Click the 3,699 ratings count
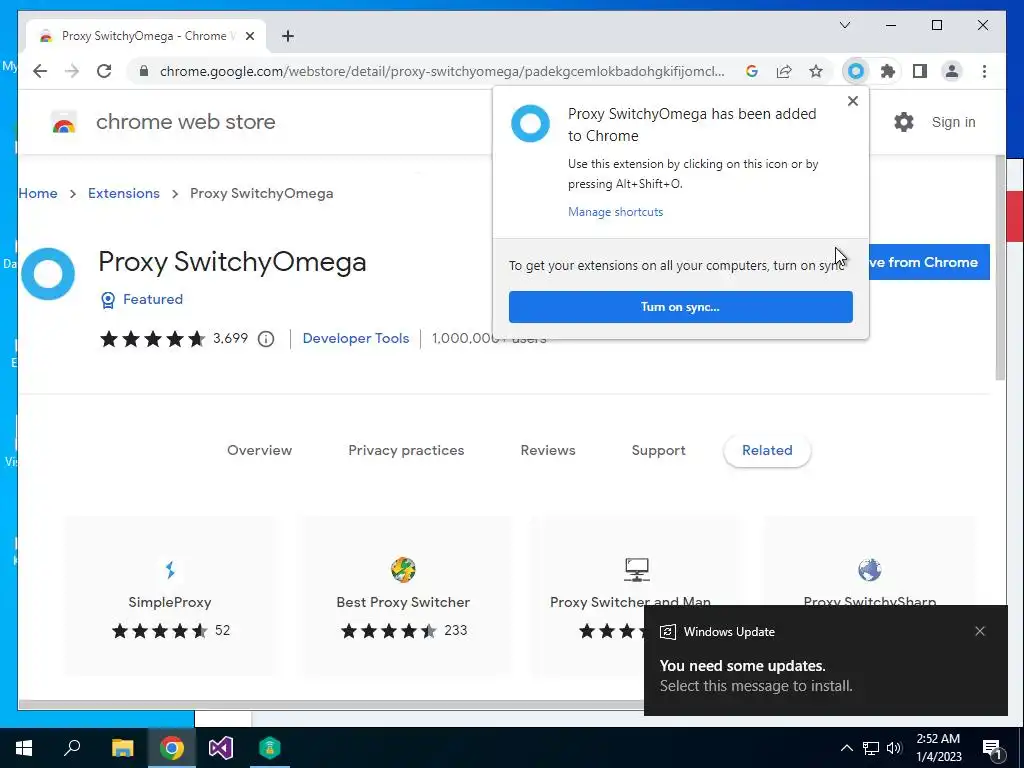The image size is (1024, 768). [x=231, y=338]
